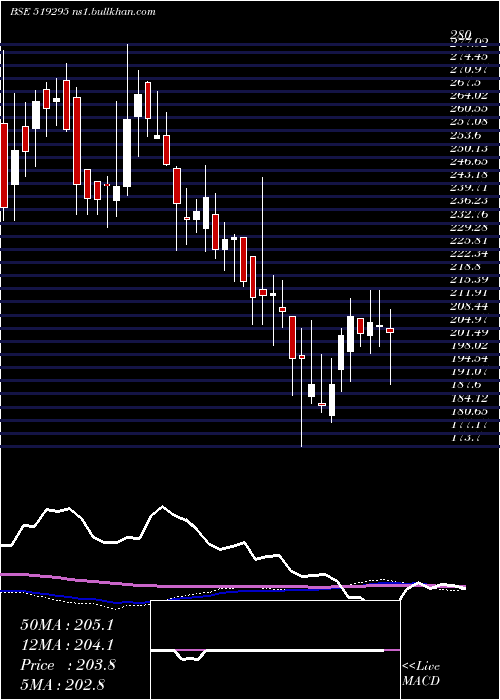Click the 204.97 price axis label

coord(469,319)
